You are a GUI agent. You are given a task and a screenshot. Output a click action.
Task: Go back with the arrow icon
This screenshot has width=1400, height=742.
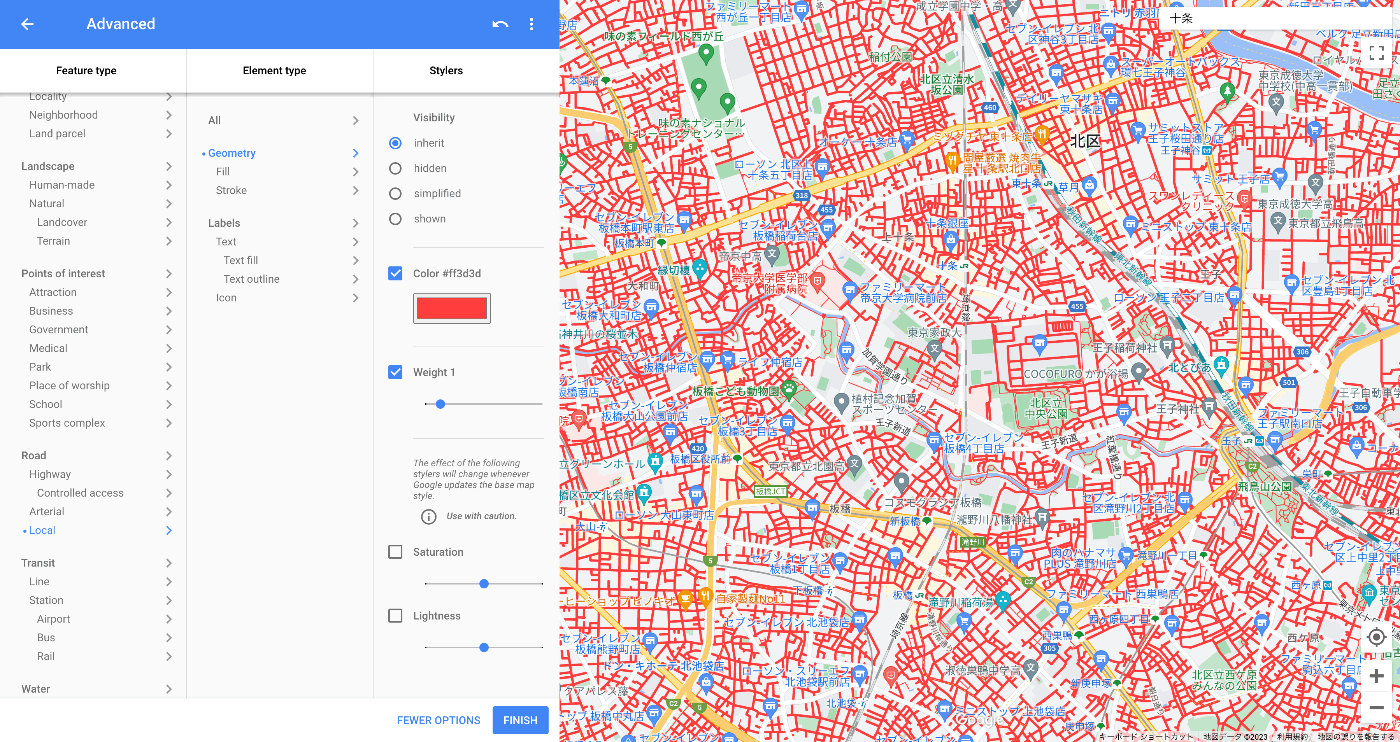tap(27, 24)
